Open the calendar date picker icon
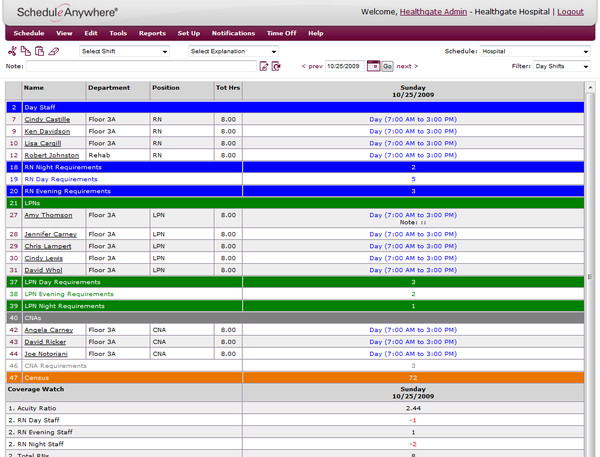Screen dimensions: 600x457 coord(373,66)
